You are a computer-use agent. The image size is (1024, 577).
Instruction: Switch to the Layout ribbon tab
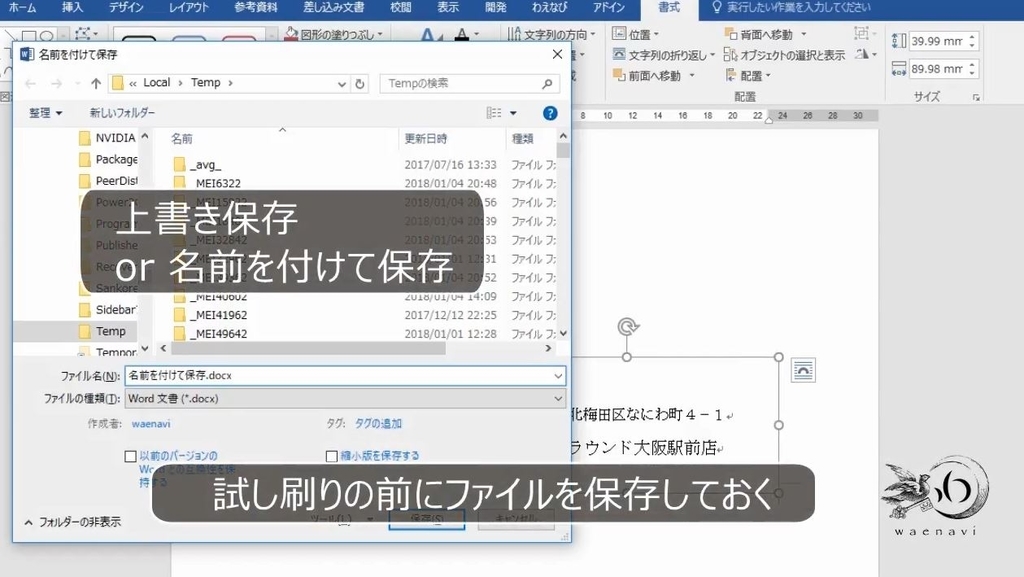click(x=189, y=7)
